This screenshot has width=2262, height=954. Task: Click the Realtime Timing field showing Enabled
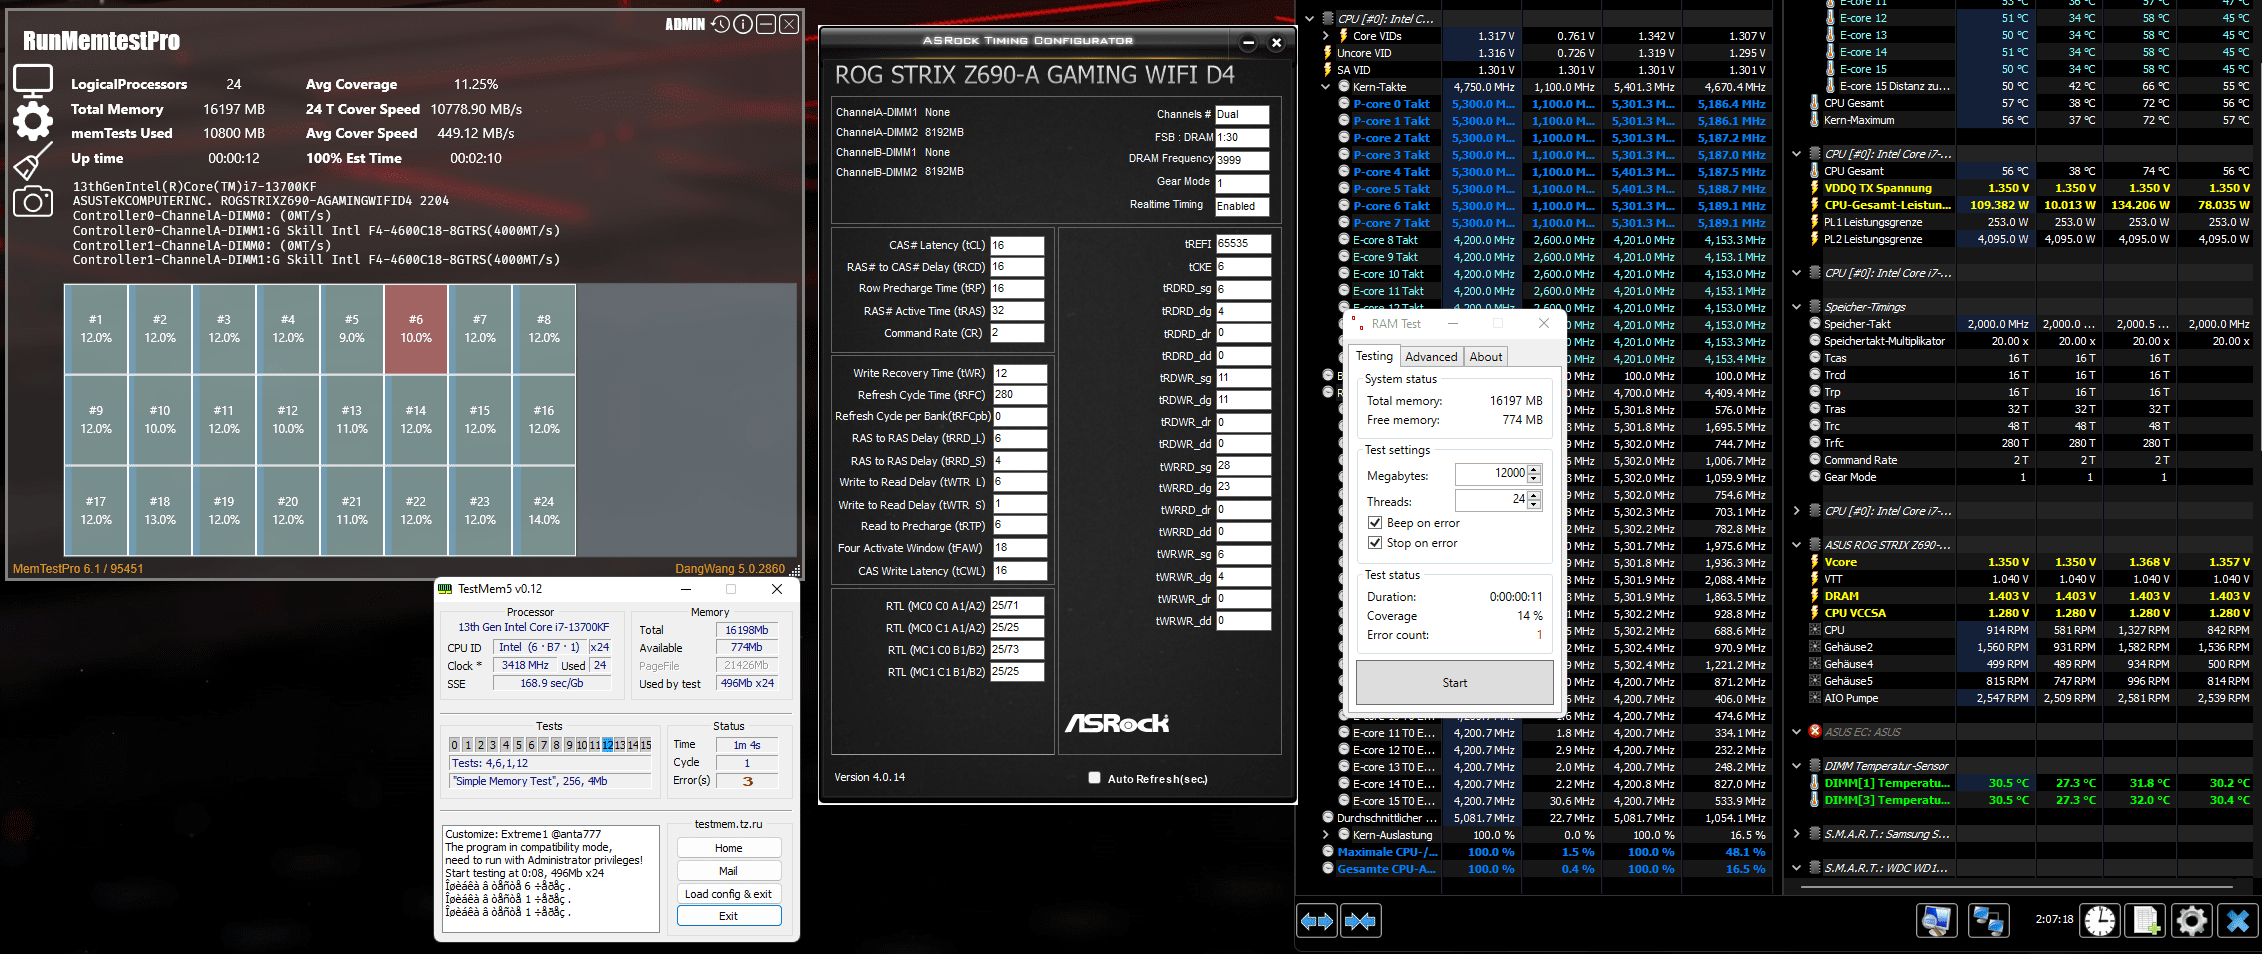1242,206
